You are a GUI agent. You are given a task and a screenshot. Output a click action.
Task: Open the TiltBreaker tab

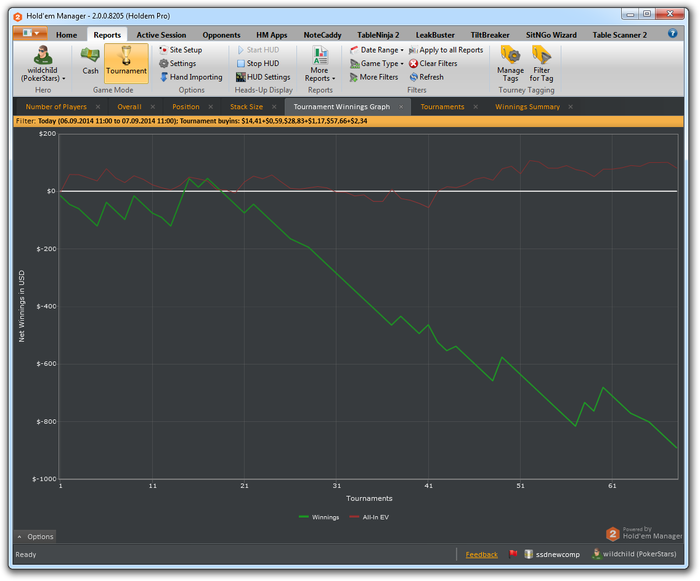(490, 35)
